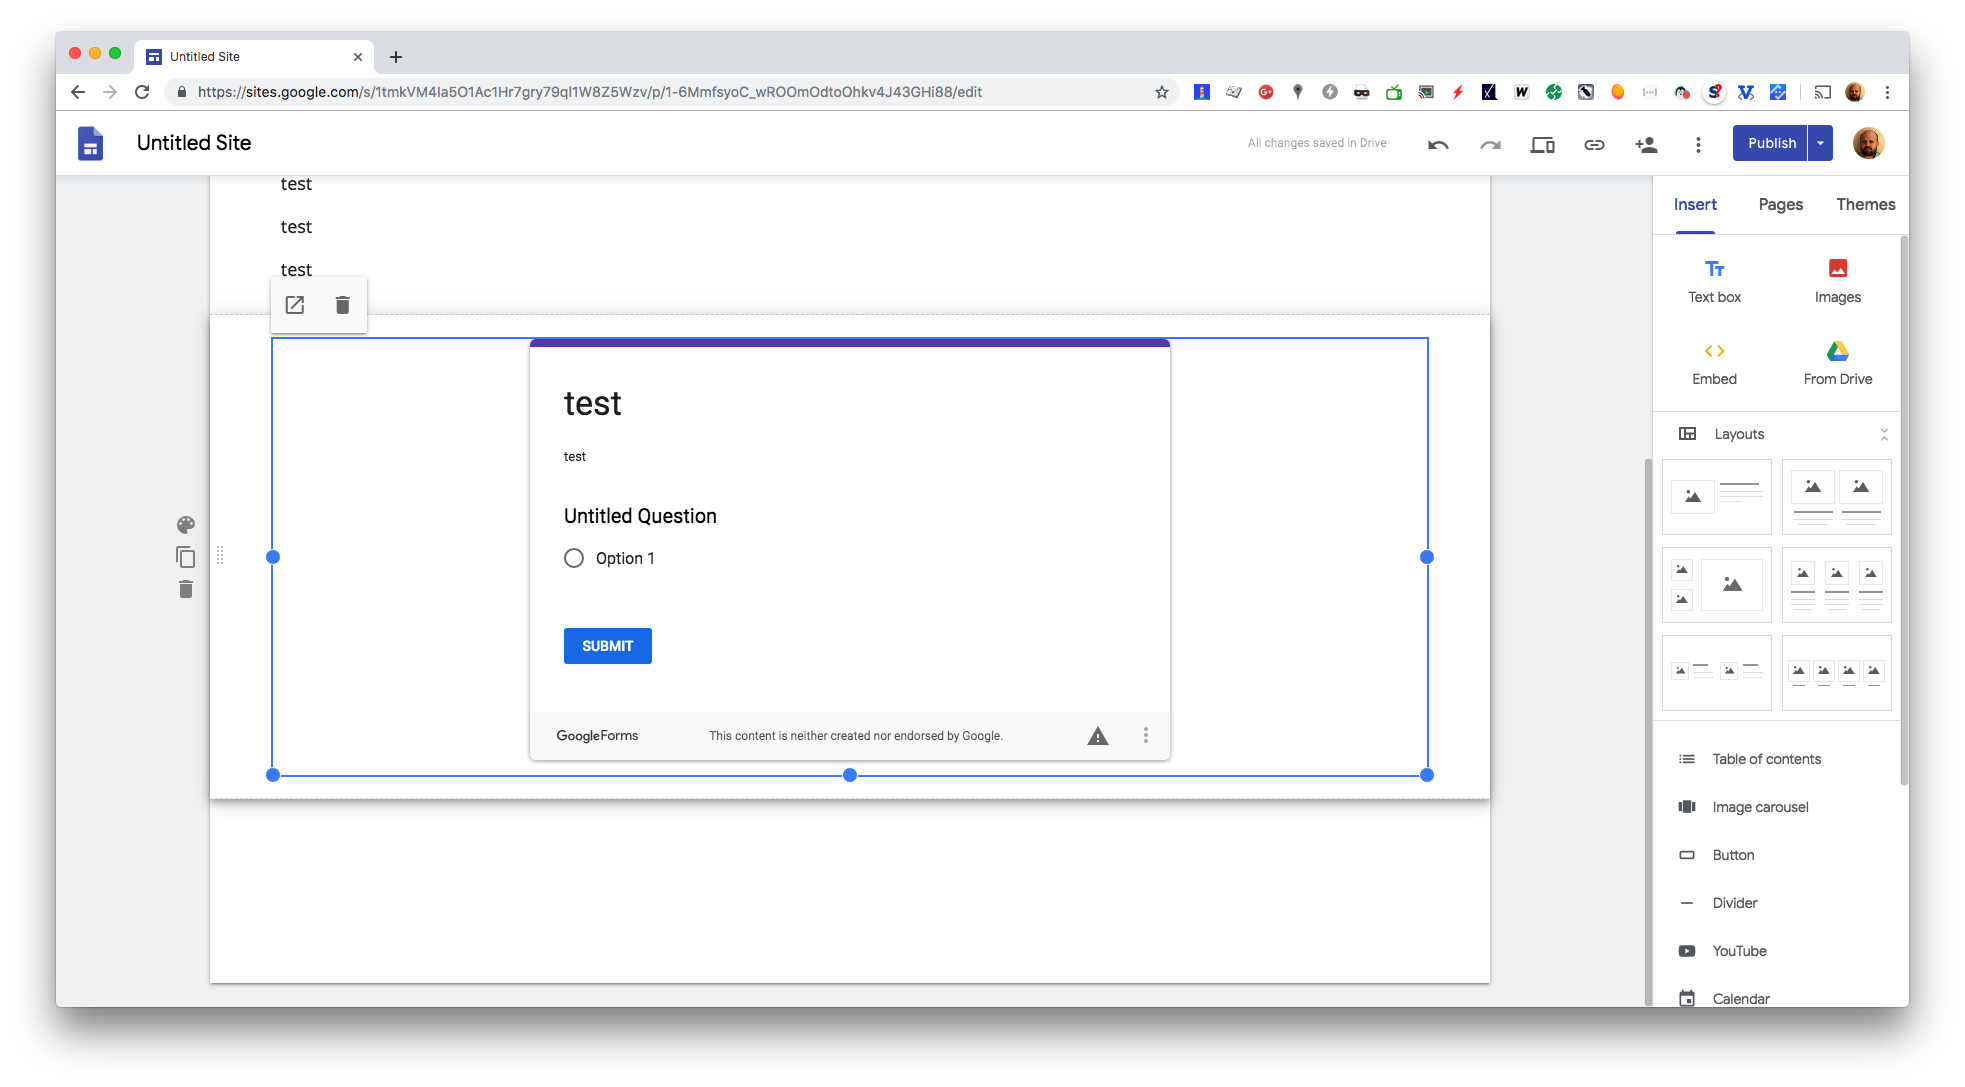This screenshot has width=1965, height=1087.
Task: Insert a YouTube video
Action: pos(1739,950)
